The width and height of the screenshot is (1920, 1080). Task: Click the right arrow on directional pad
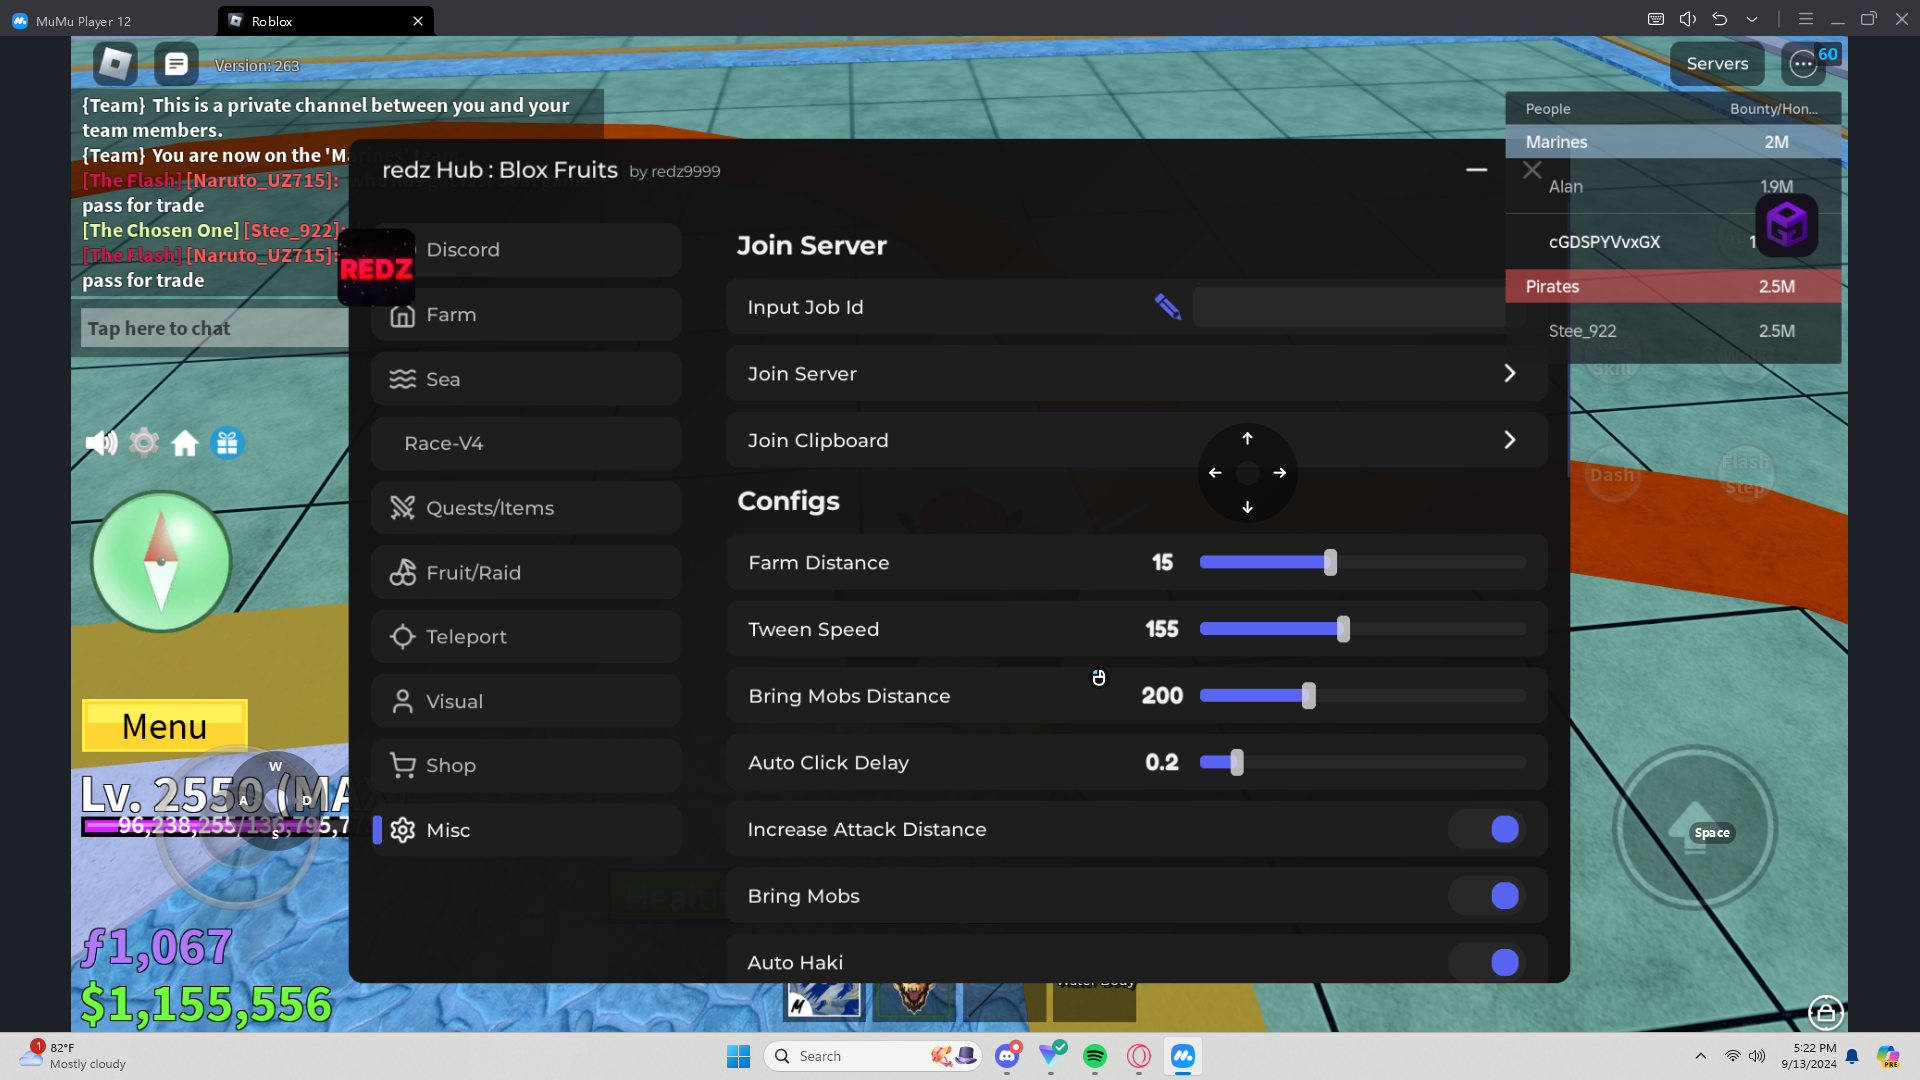click(x=1280, y=473)
